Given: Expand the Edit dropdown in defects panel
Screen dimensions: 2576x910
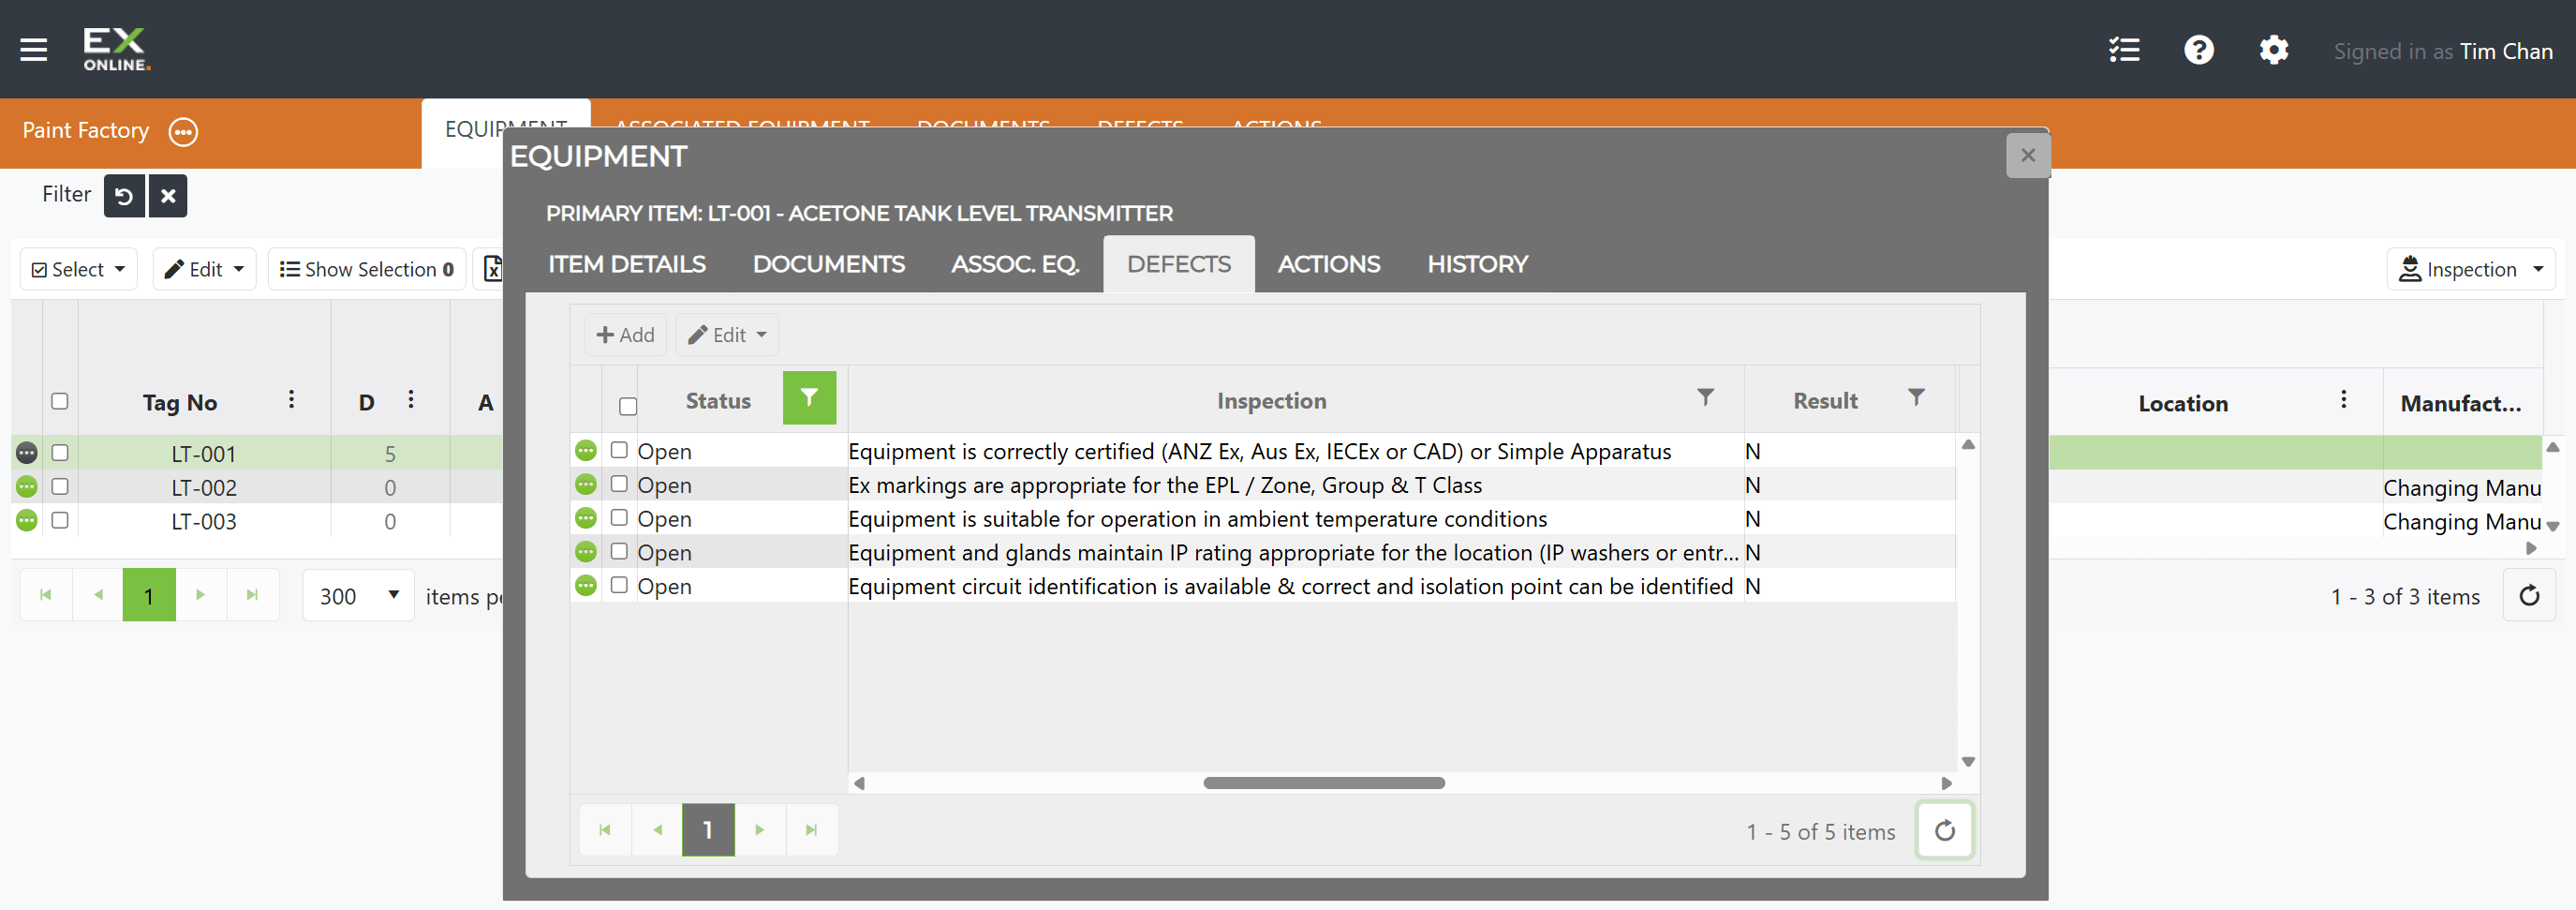Looking at the screenshot, I should (727, 335).
